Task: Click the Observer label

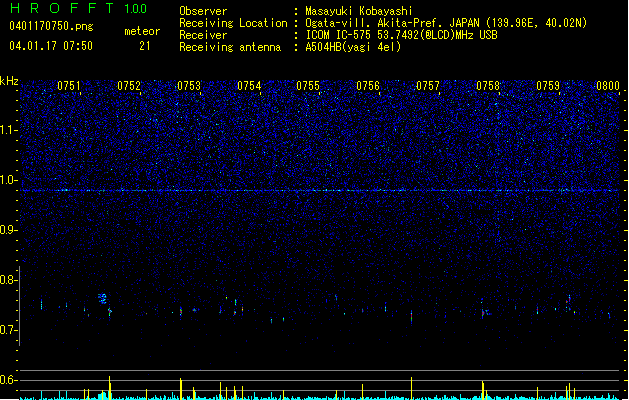Action: (203, 11)
